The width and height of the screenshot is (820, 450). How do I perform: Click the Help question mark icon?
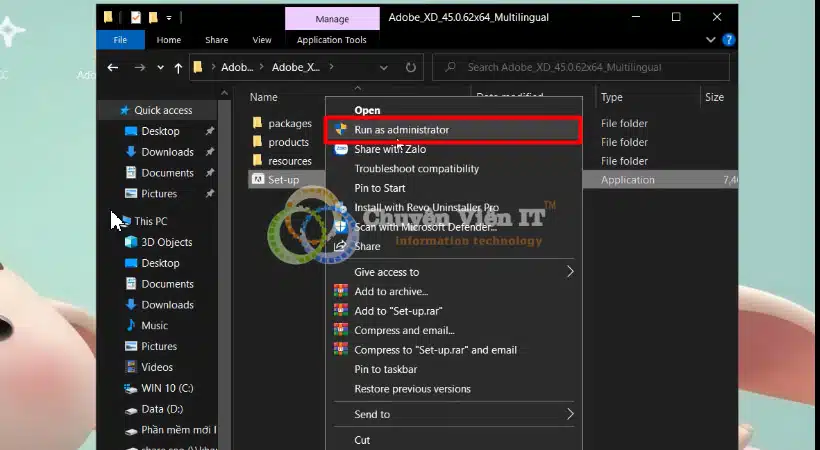[x=728, y=40]
